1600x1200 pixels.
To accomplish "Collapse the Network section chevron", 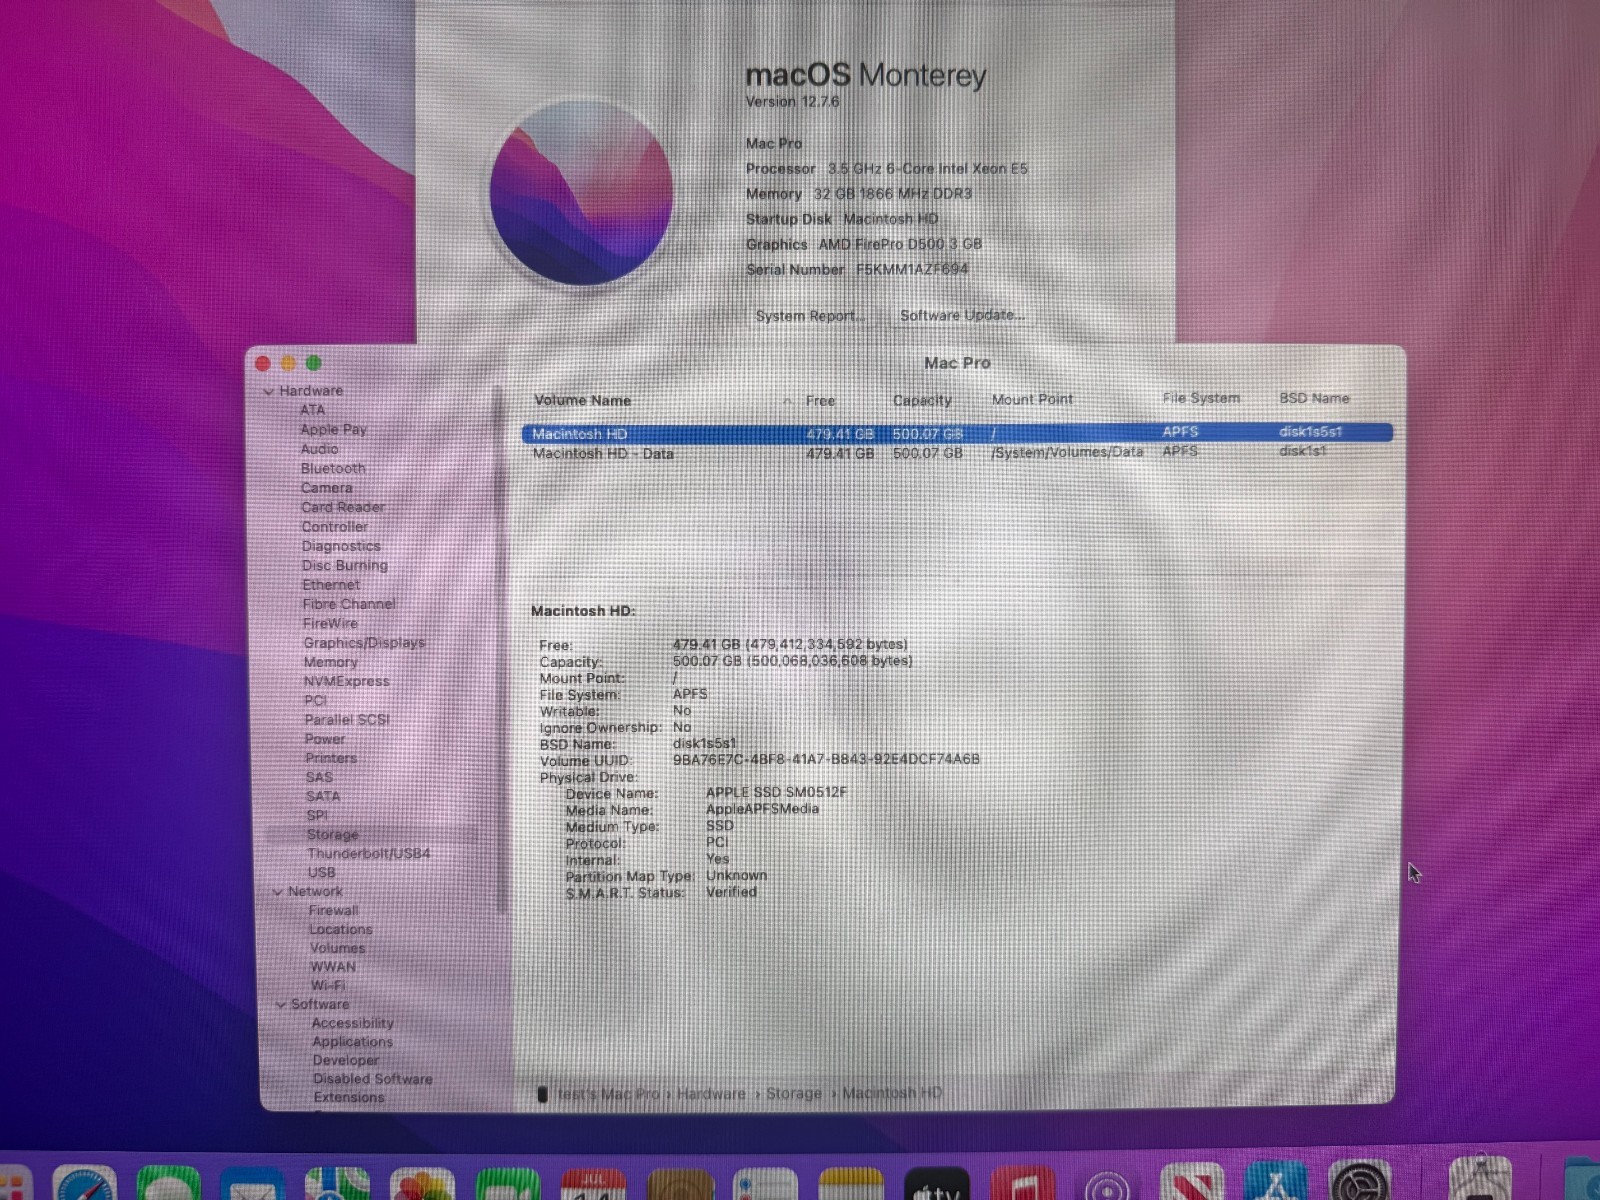I will 278,892.
